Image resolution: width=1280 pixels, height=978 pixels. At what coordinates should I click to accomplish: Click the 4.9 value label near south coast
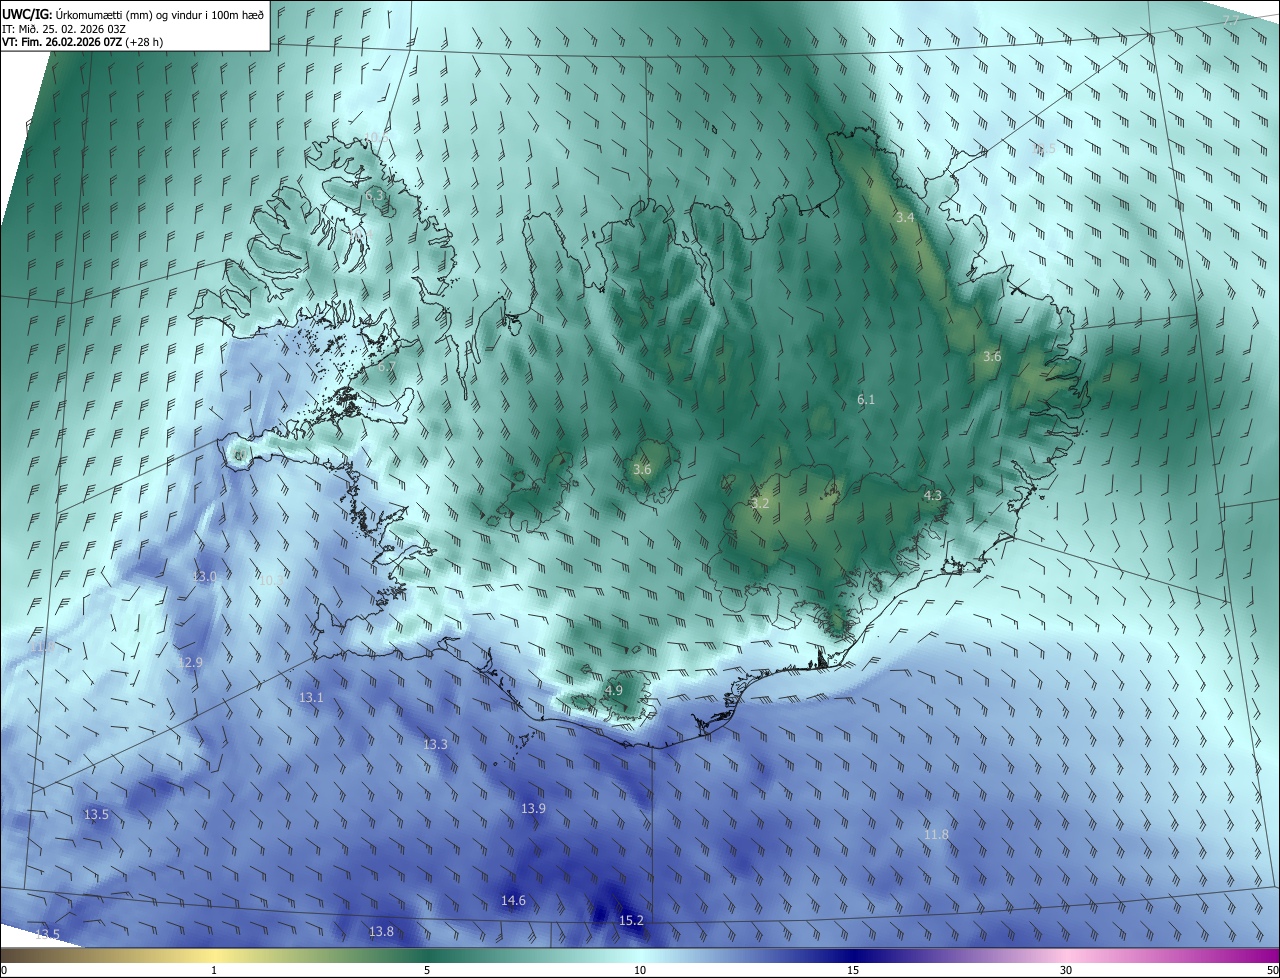coord(614,691)
